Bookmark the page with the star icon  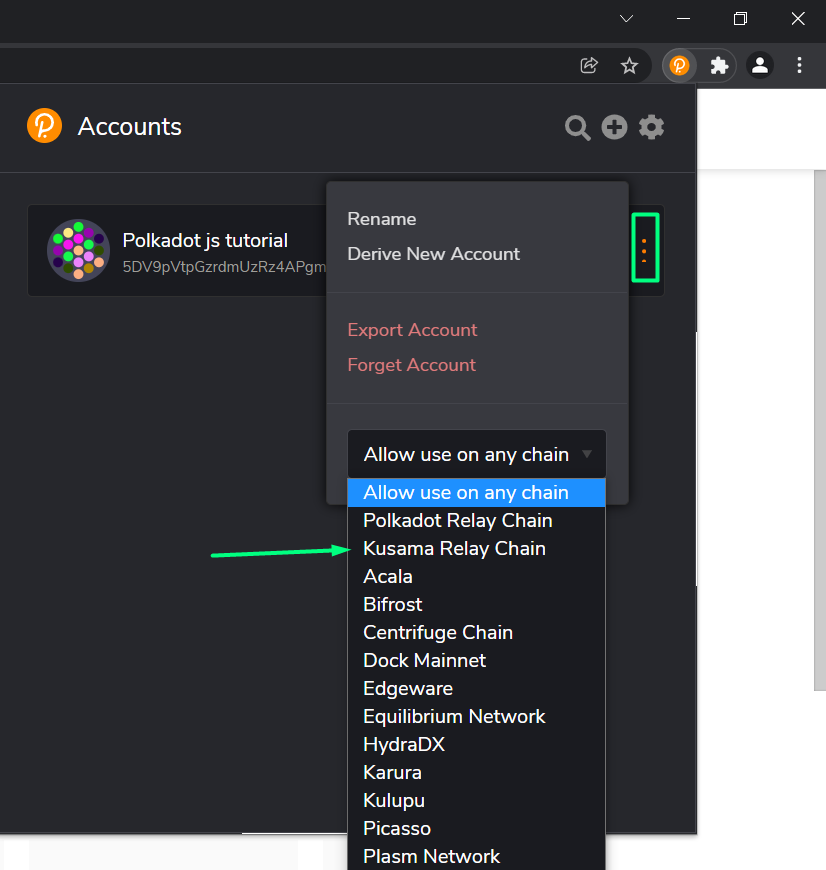click(629, 65)
